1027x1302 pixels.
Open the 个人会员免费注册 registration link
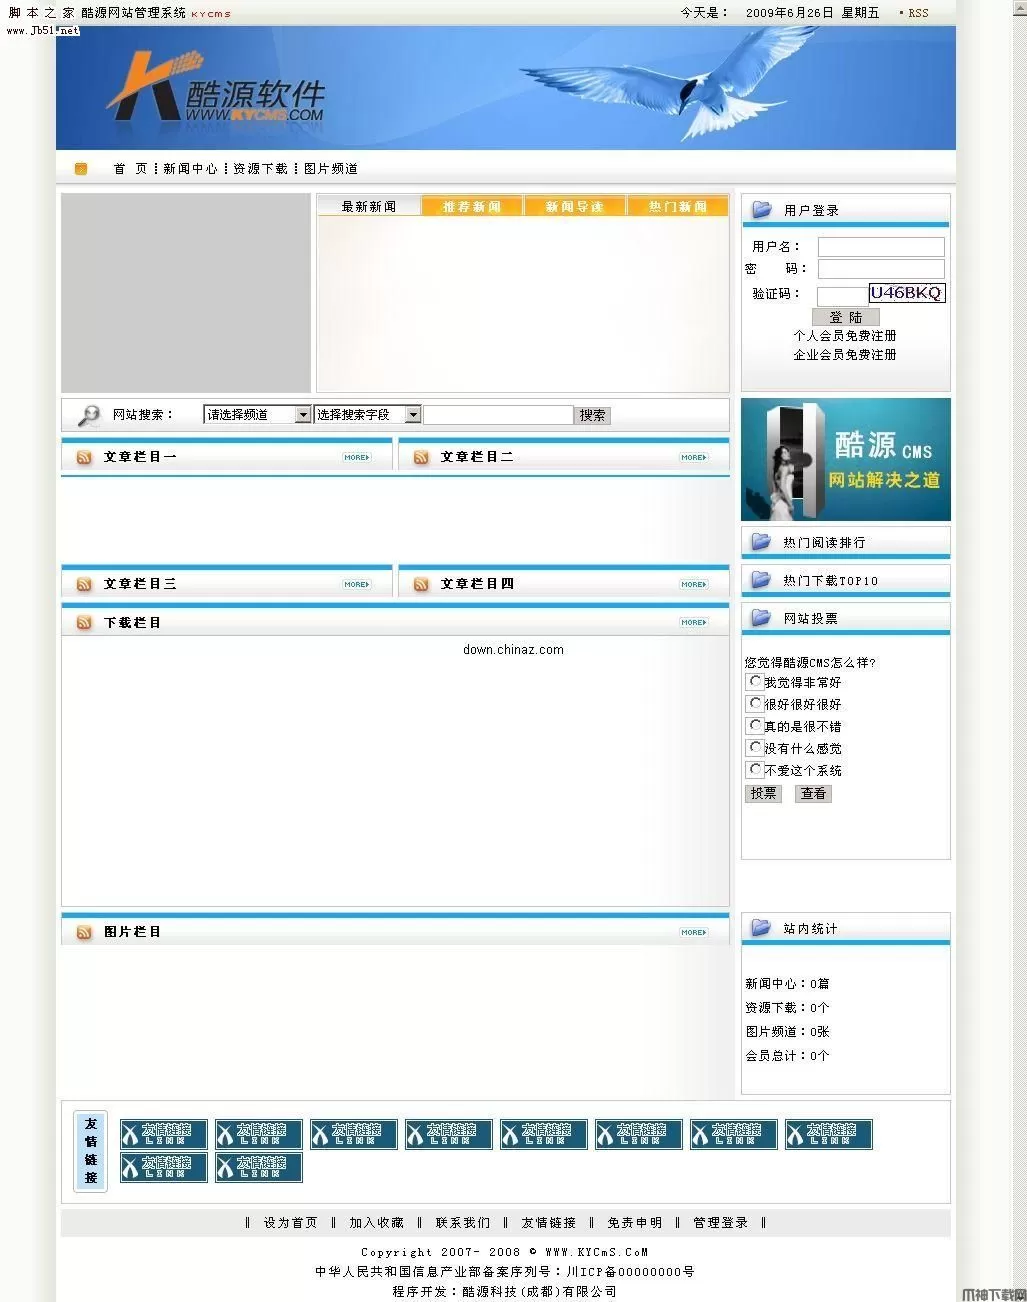pos(845,335)
